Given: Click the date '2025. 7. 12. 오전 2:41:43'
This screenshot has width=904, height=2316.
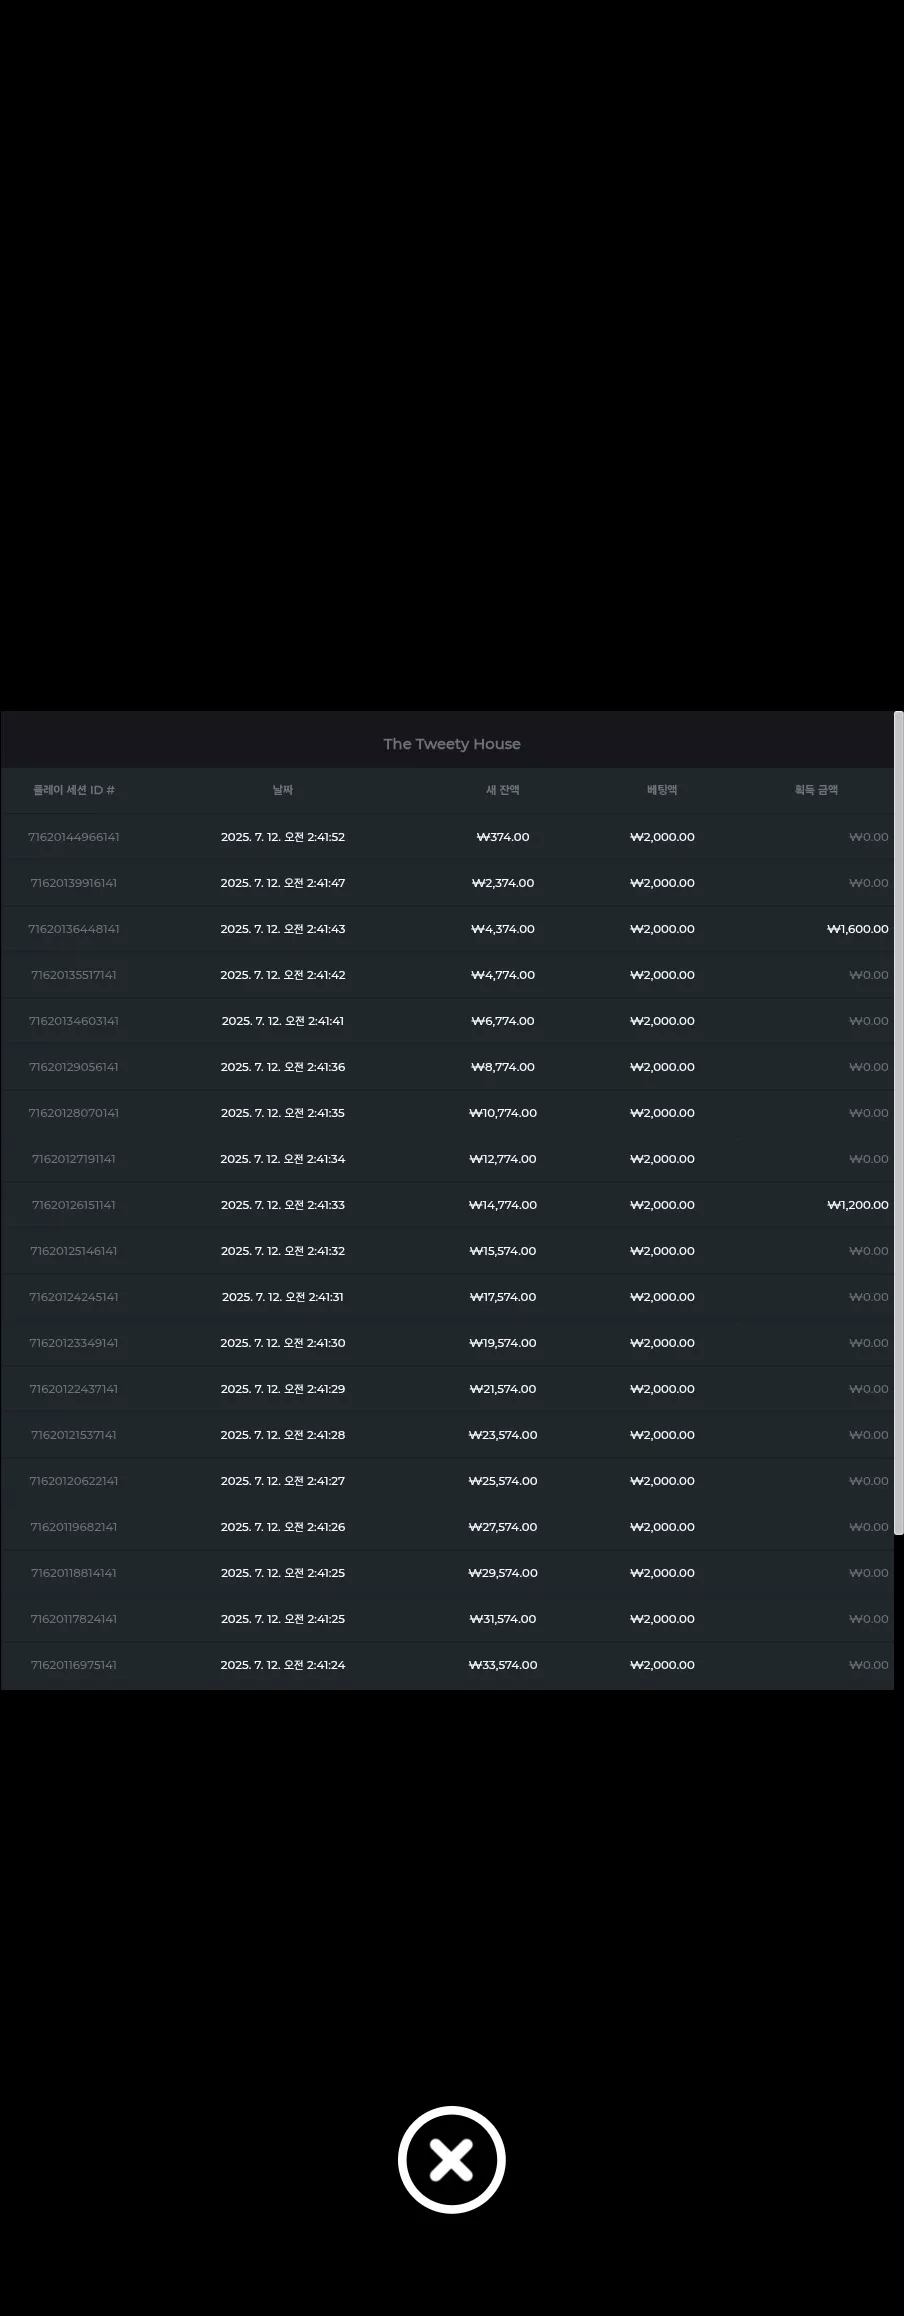Looking at the screenshot, I should point(283,929).
